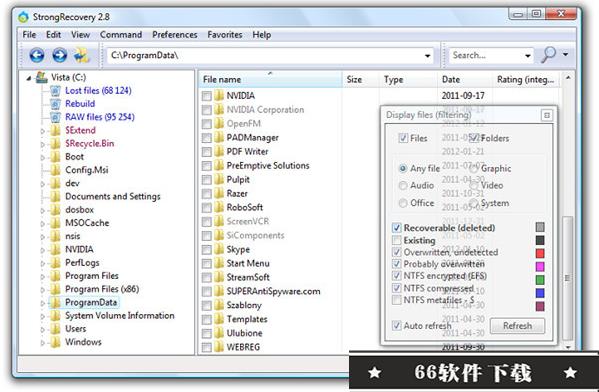Expand the Program Files tree node
Image resolution: width=599 pixels, height=392 pixels.
click(x=43, y=276)
